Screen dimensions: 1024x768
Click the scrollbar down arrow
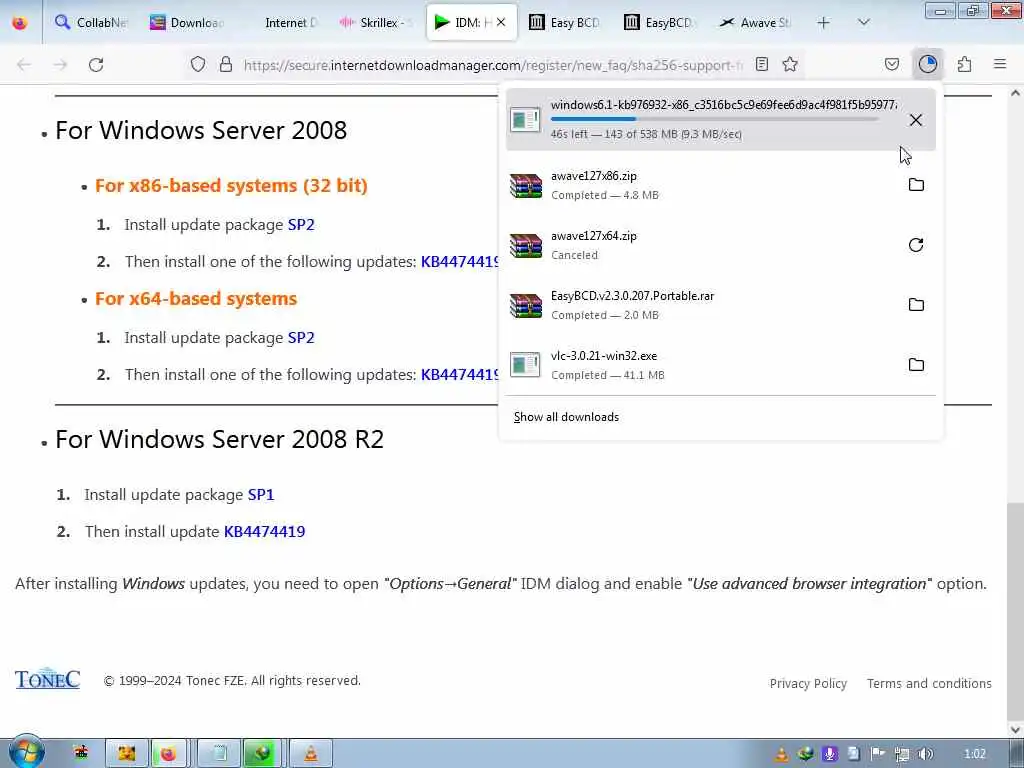coord(1015,729)
